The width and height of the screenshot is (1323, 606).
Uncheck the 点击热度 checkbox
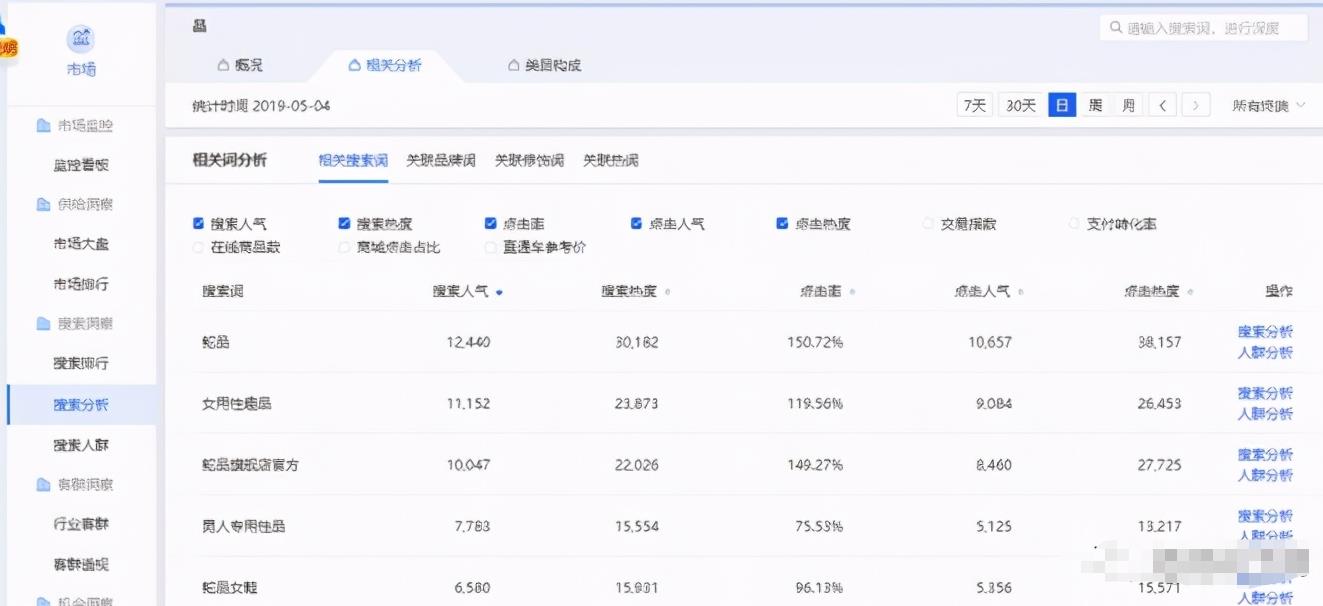point(782,224)
